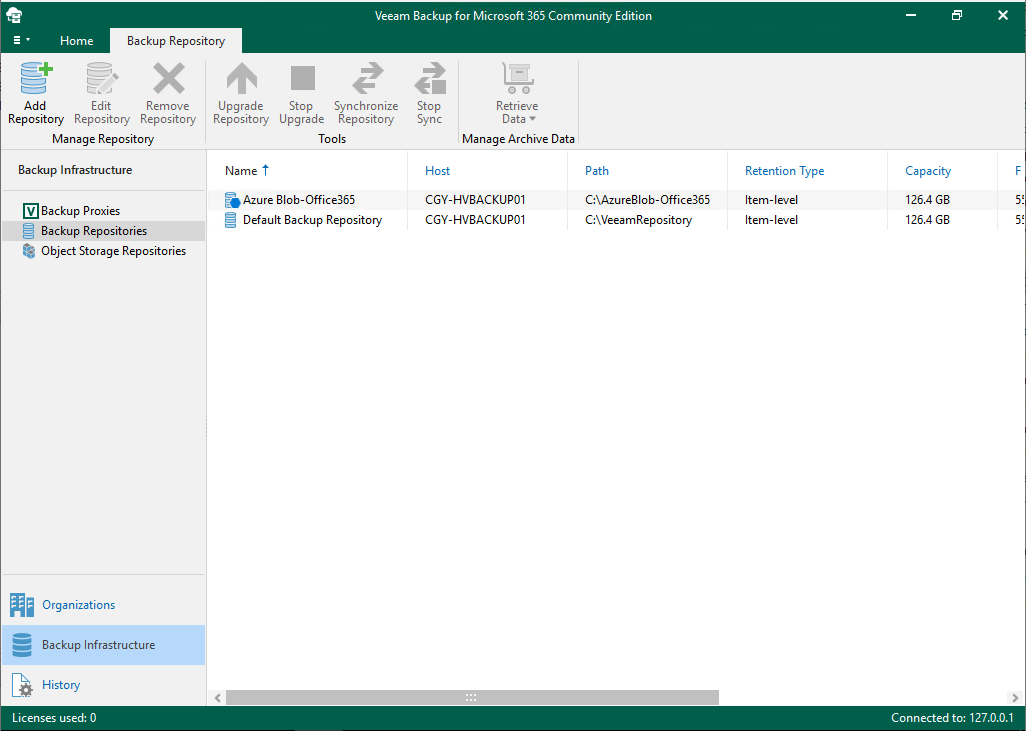This screenshot has width=1026, height=731.
Task: Restore down the Veeam window
Action: [x=957, y=15]
